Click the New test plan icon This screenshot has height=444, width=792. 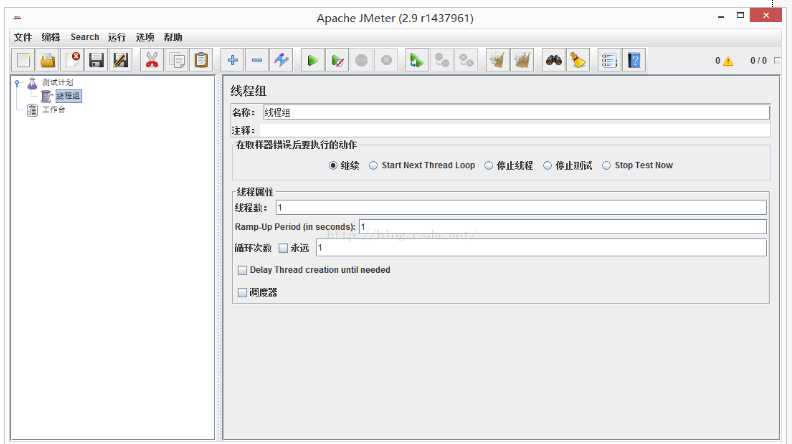click(23, 61)
